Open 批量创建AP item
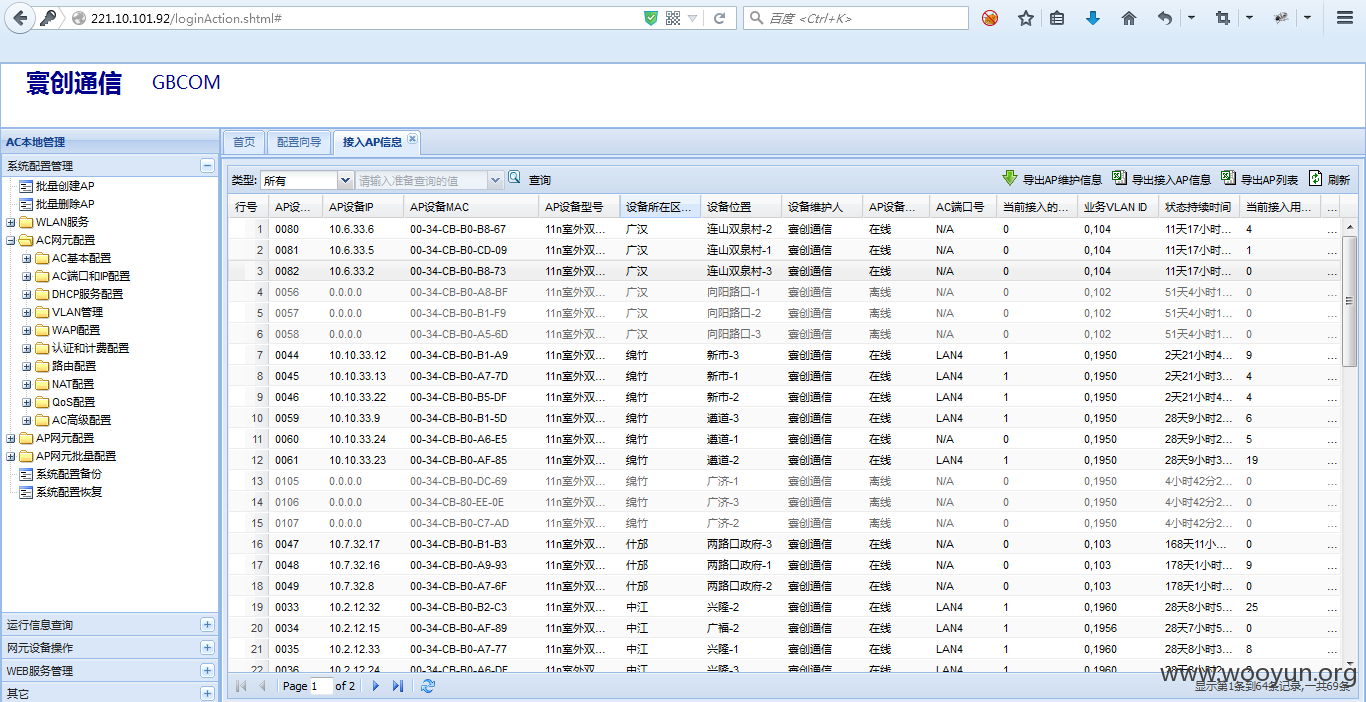Screen dimensions: 1366x702 [x=58, y=186]
